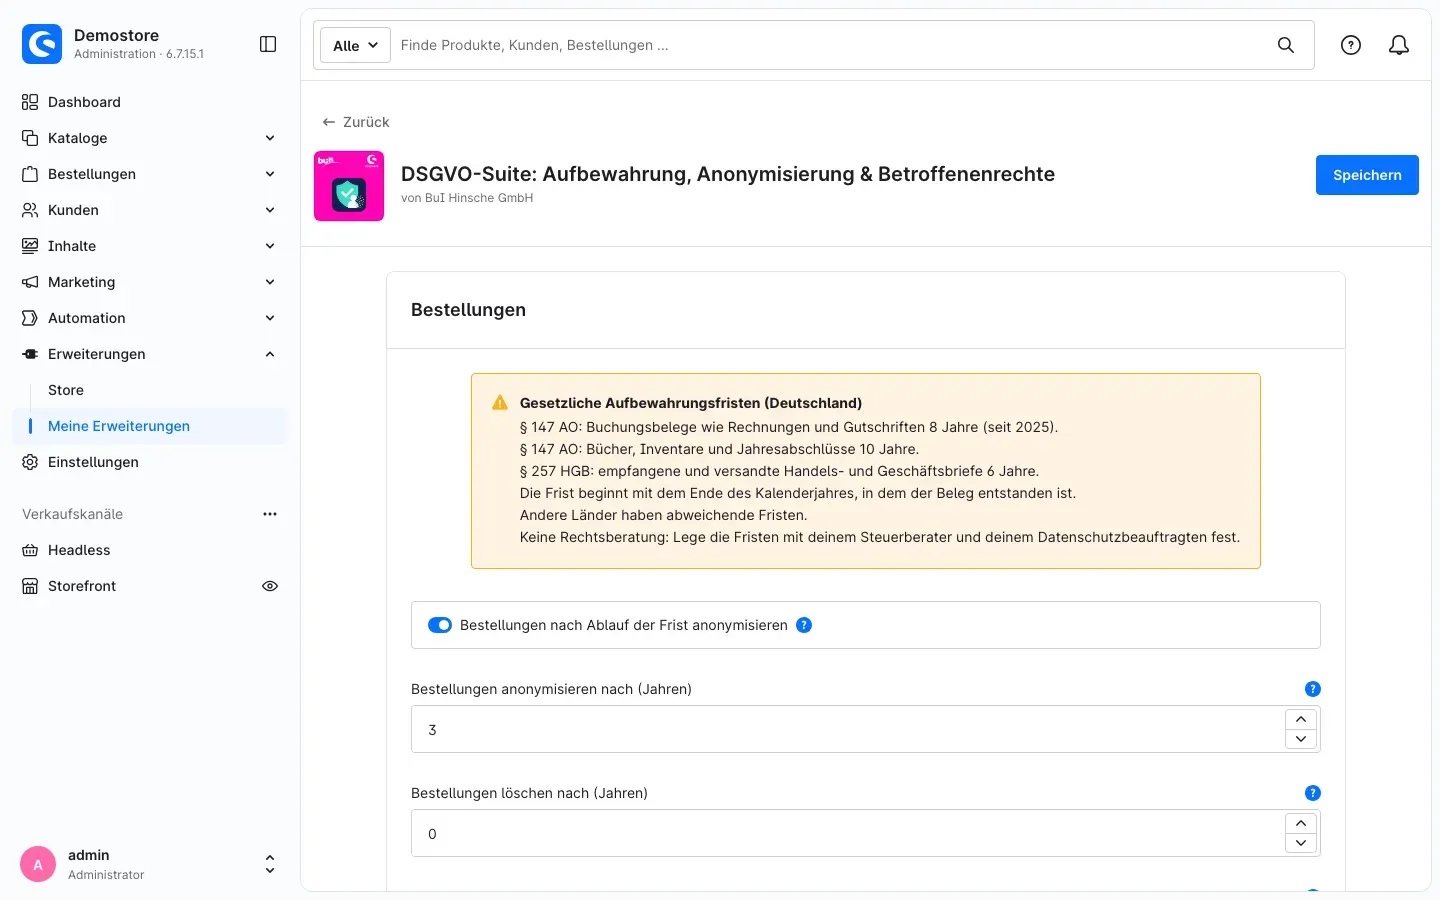Click the Kataloge icon in sidebar
Viewport: 1440px width, 900px height.
pos(30,138)
